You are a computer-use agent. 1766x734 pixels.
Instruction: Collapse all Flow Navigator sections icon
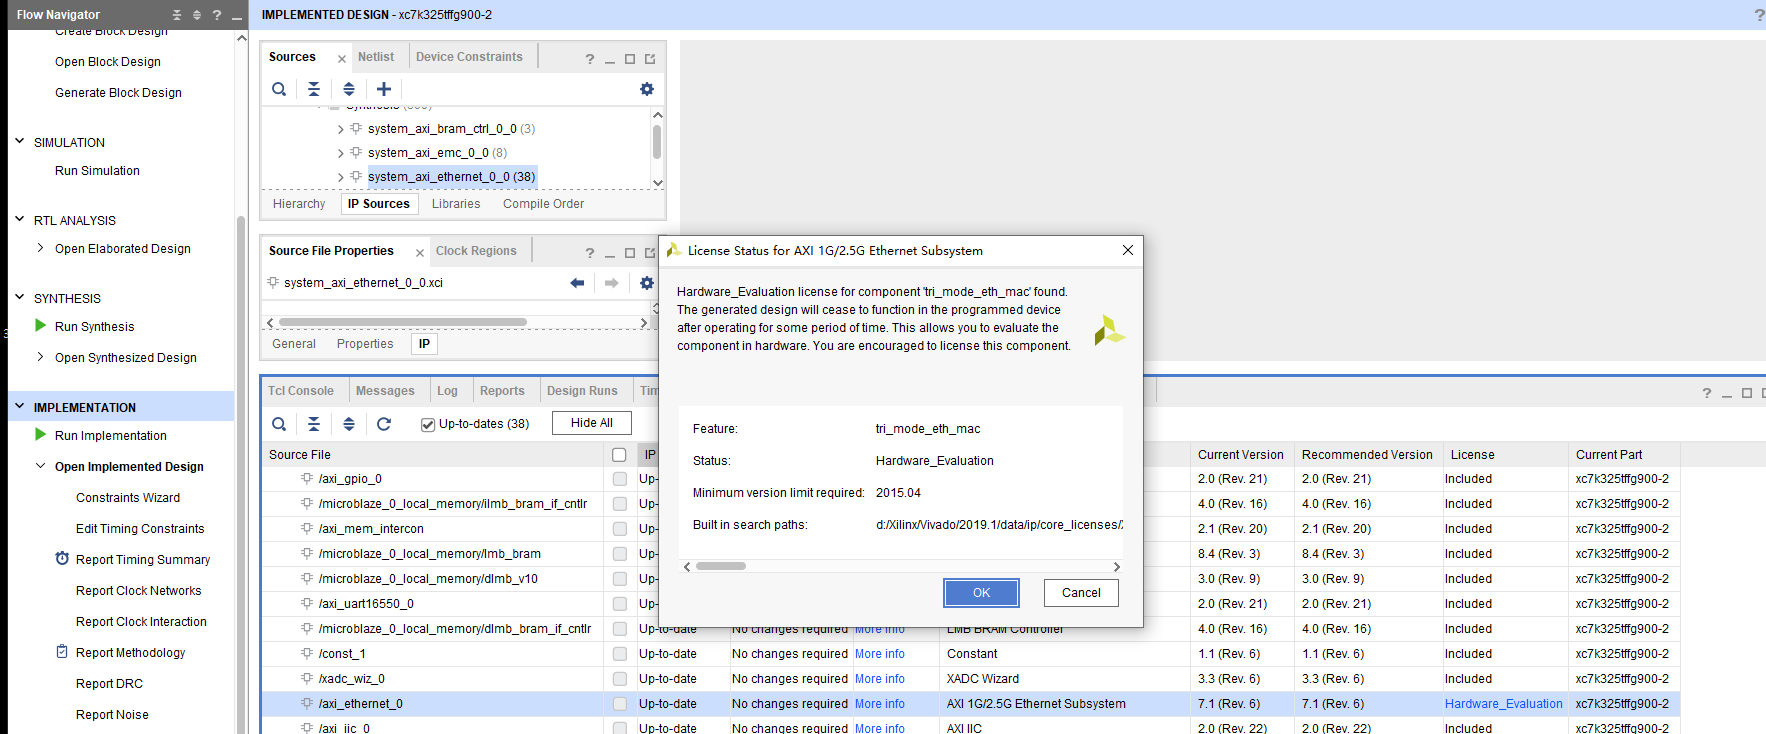(177, 15)
